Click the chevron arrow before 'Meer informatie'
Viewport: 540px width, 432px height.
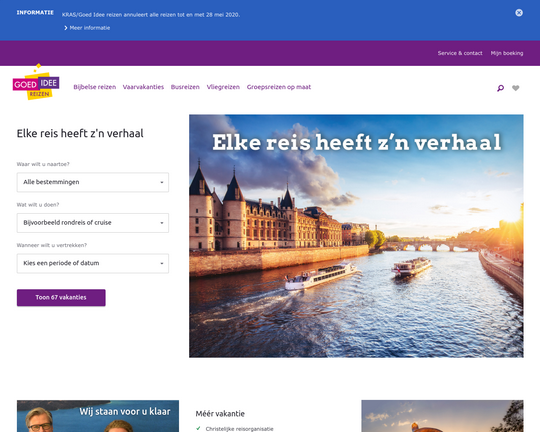click(66, 28)
